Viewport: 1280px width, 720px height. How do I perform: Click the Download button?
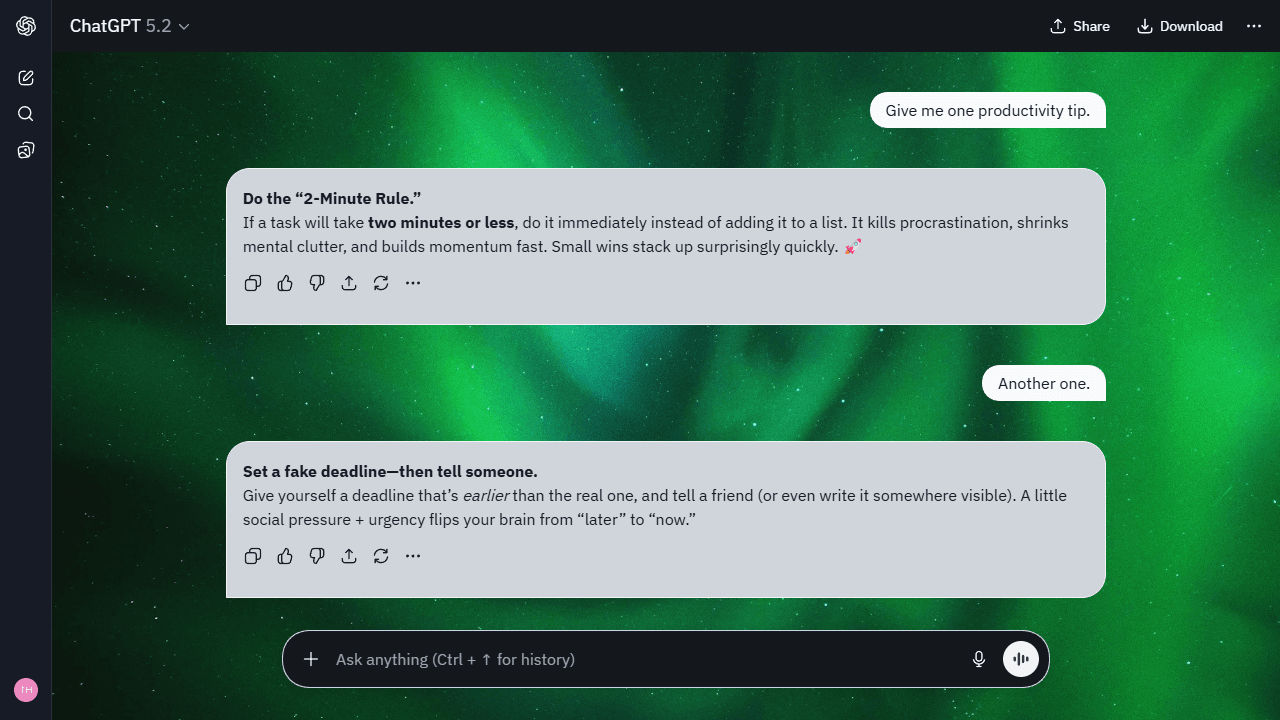(x=1180, y=26)
